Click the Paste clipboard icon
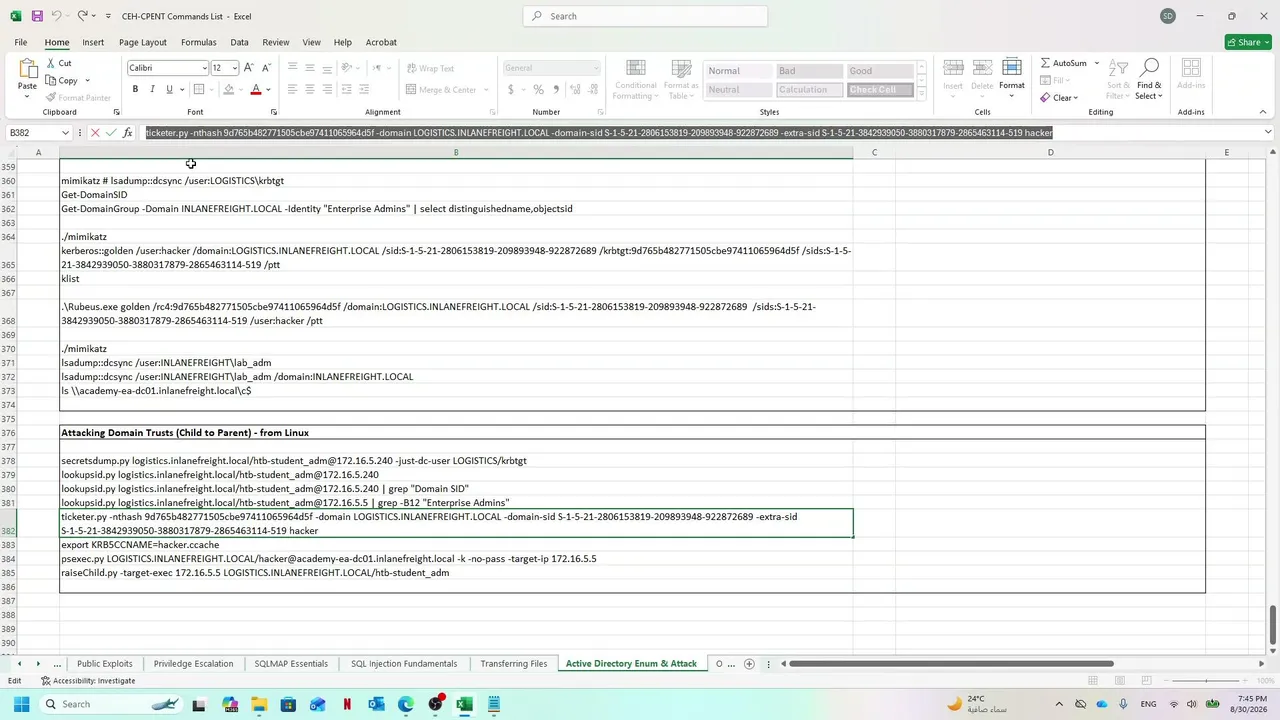The height and width of the screenshot is (720, 1280). click(27, 69)
